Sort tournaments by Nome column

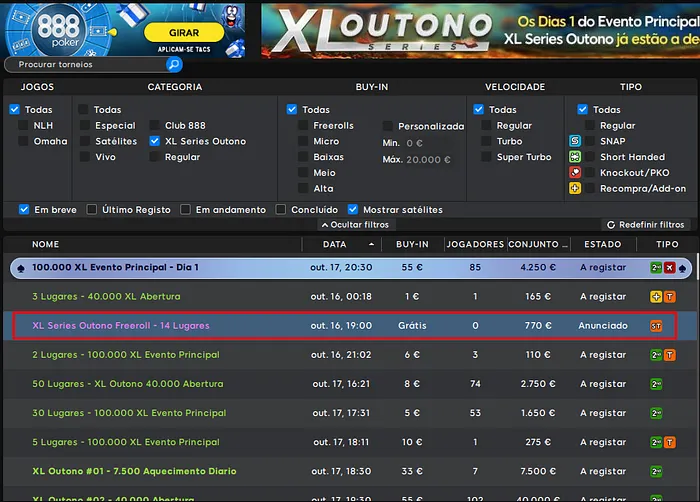[x=46, y=244]
